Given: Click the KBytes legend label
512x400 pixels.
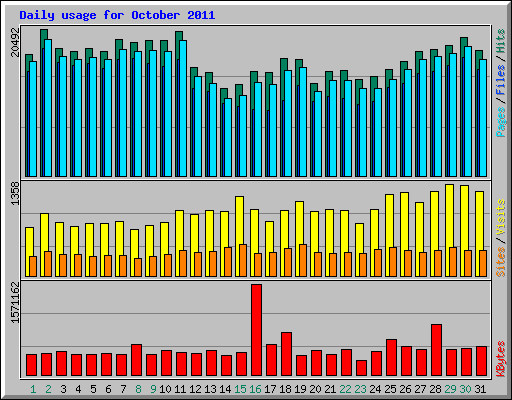Looking at the screenshot, I should tap(500, 359).
